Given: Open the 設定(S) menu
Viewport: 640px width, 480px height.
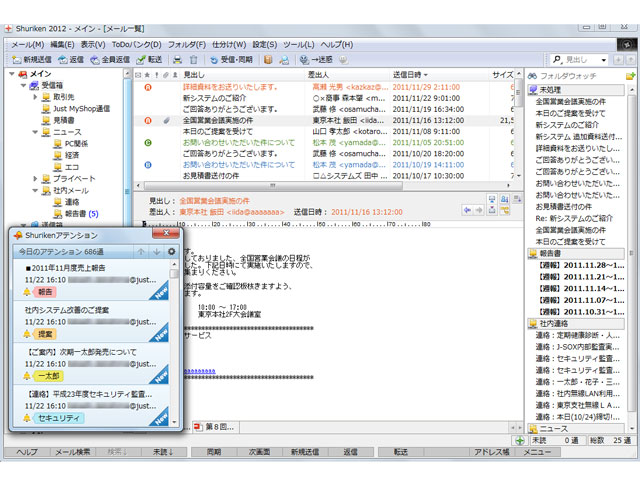Looking at the screenshot, I should tap(264, 44).
